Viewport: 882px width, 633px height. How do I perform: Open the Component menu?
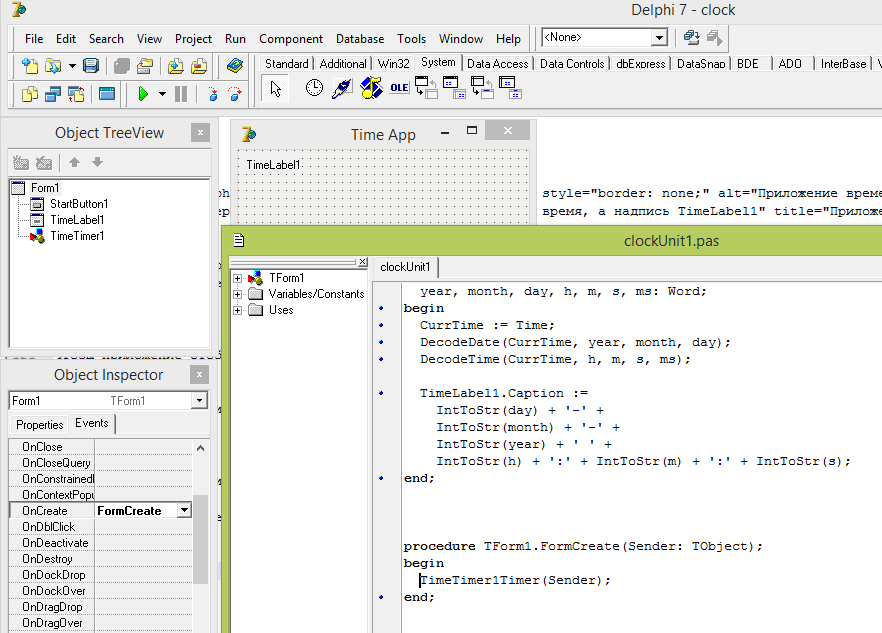pyautogui.click(x=291, y=39)
